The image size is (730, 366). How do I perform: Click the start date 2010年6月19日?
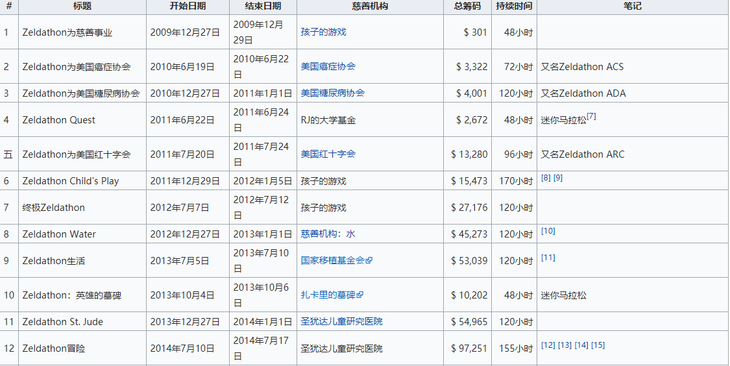coord(182,67)
